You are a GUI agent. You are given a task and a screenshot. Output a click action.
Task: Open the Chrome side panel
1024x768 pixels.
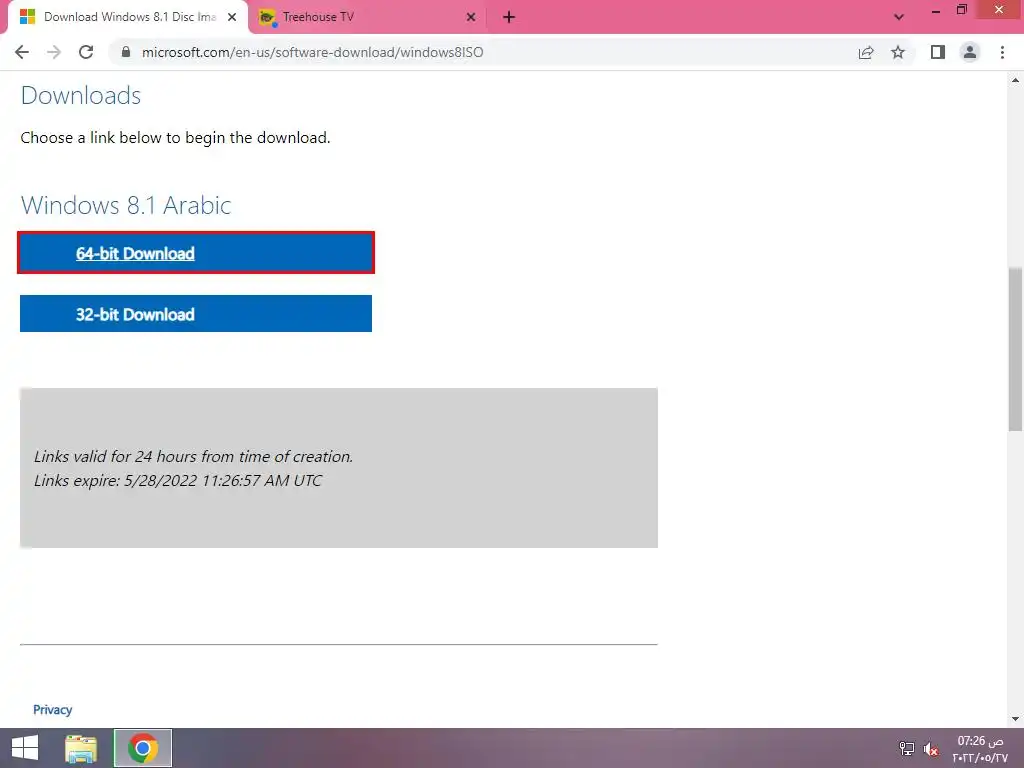click(938, 52)
